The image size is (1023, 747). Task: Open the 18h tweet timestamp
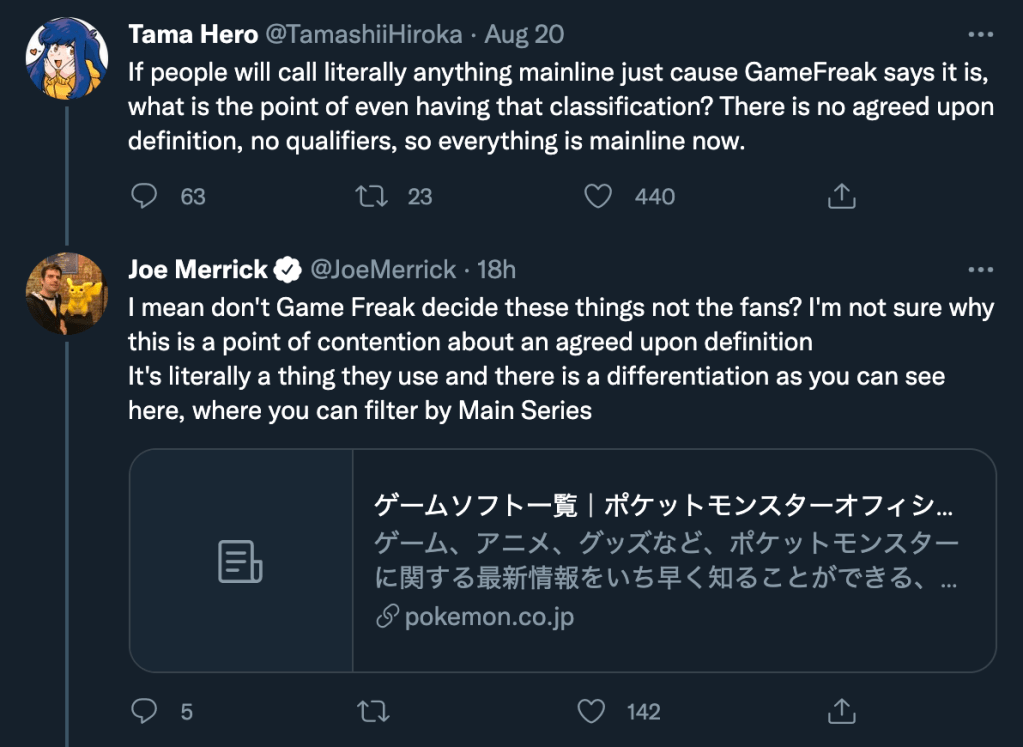point(497,270)
